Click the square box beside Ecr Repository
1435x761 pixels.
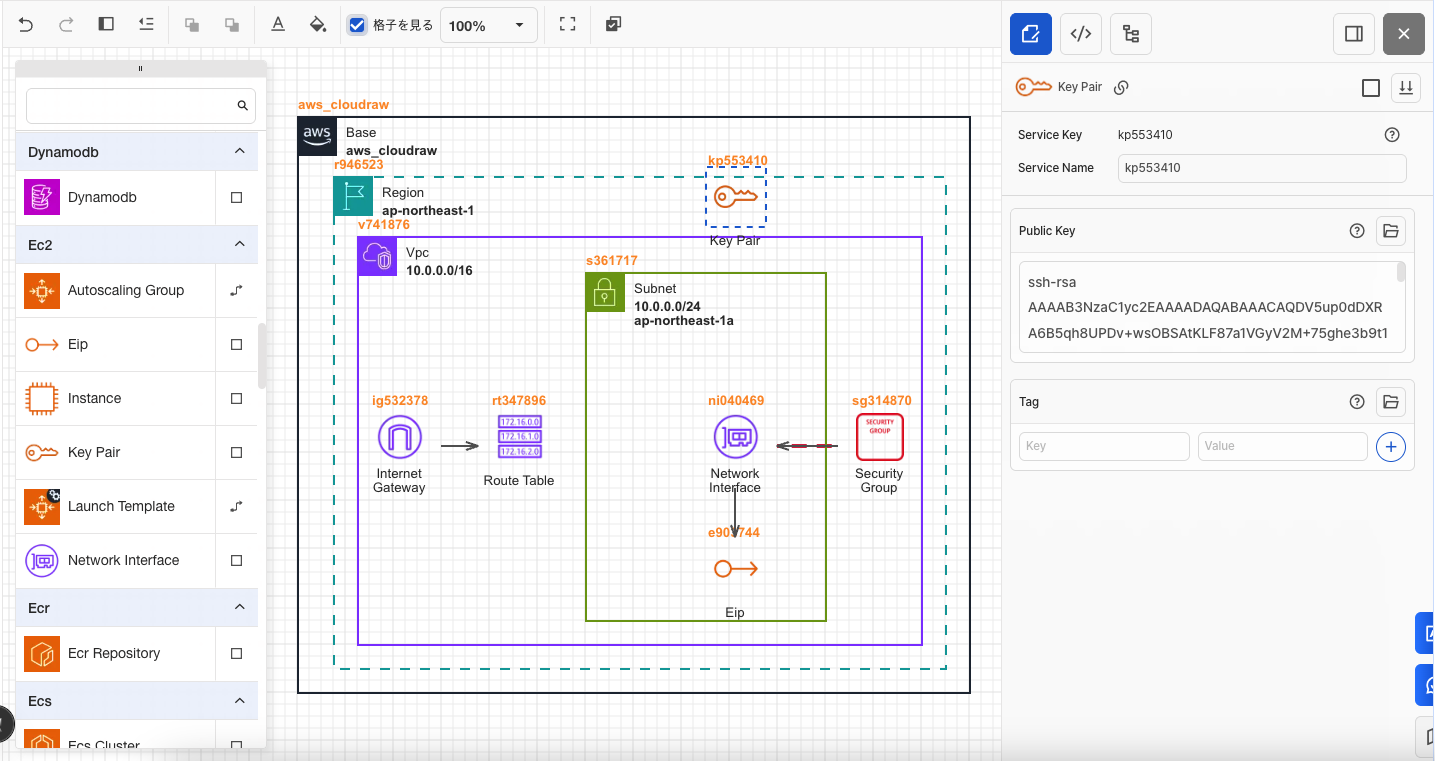tap(237, 654)
